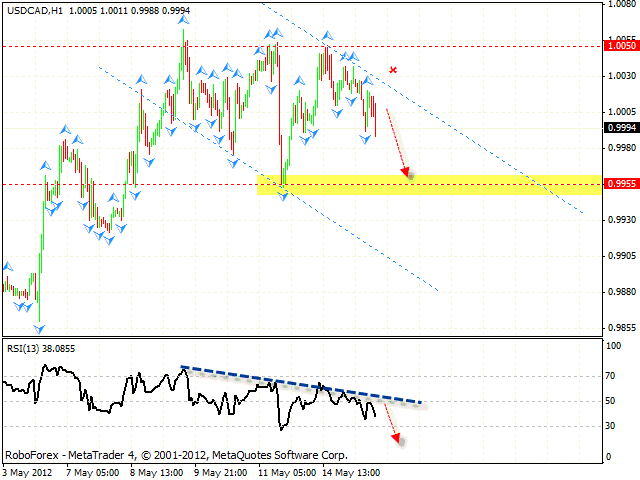This screenshot has width=640, height=480.
Task: Click the 1.0080 price axis label
Action: tap(621, 4)
